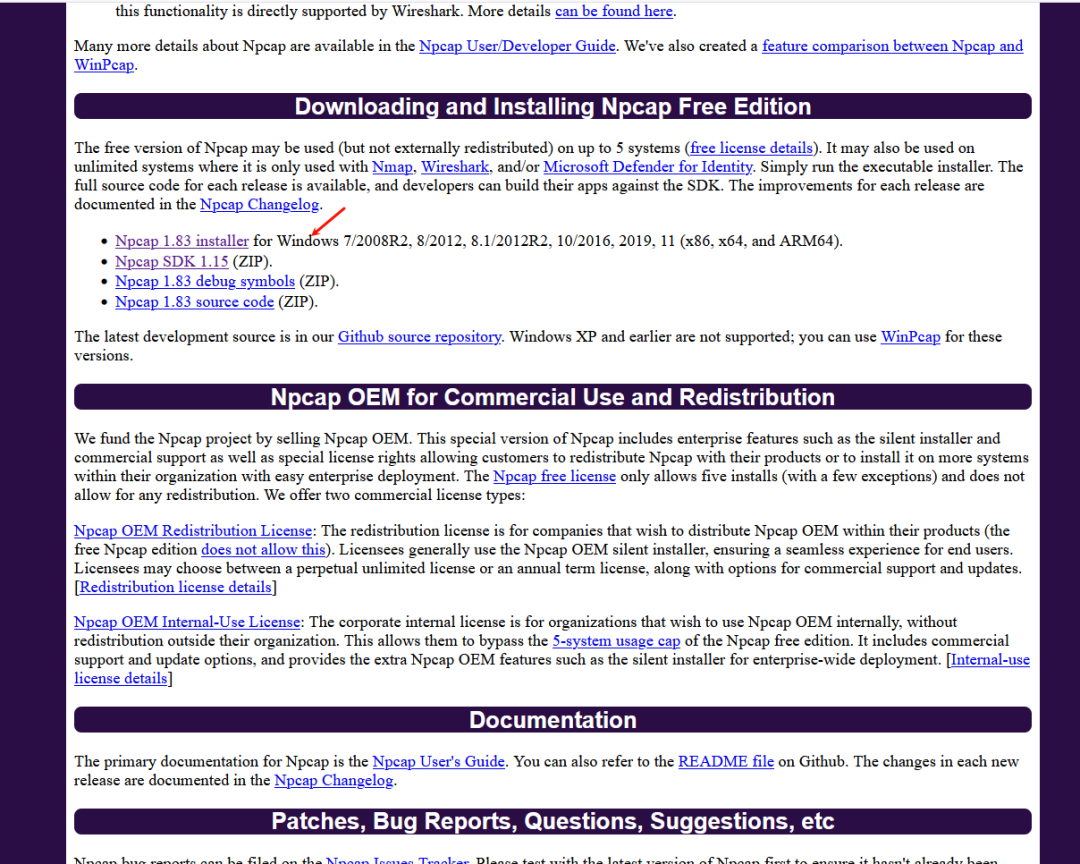1080x864 pixels.
Task: Follow the Wireshark link
Action: pos(455,167)
